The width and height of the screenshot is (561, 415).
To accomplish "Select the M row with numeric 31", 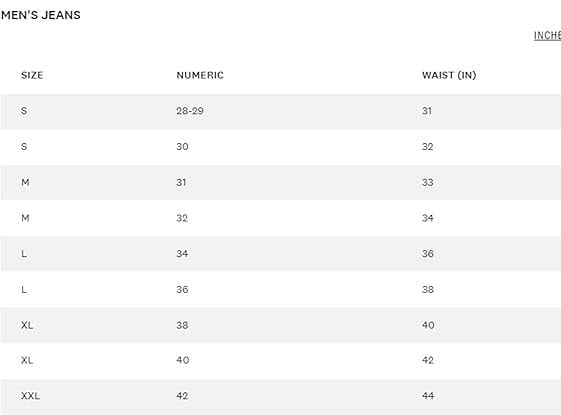I will coord(280,182).
